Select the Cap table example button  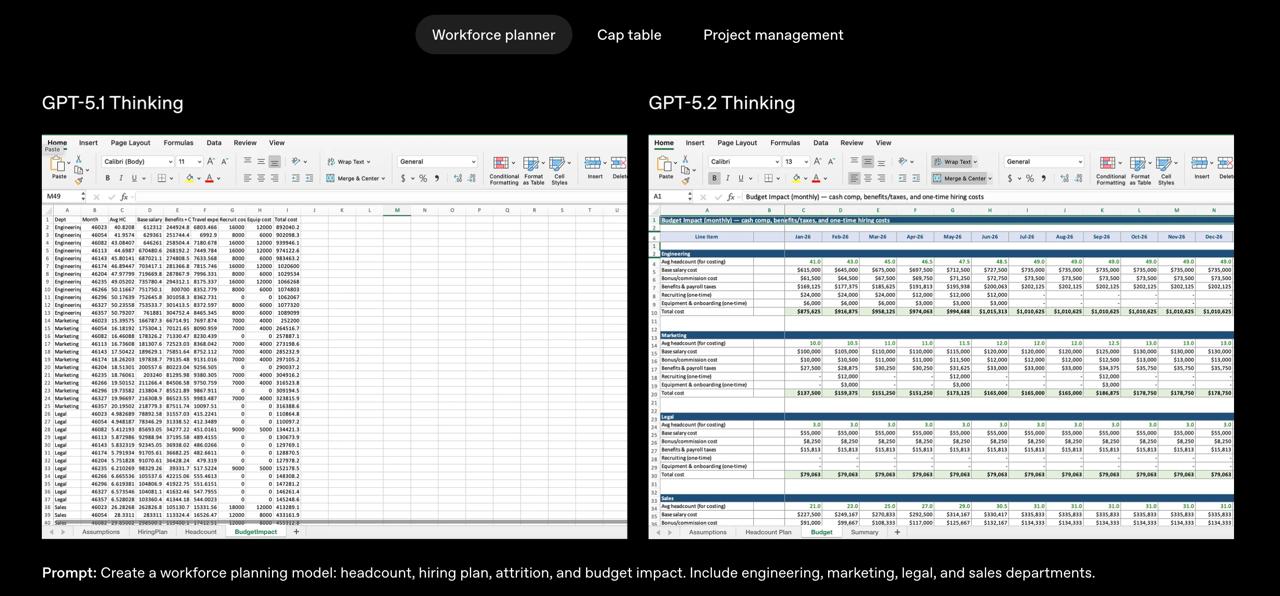coord(629,35)
